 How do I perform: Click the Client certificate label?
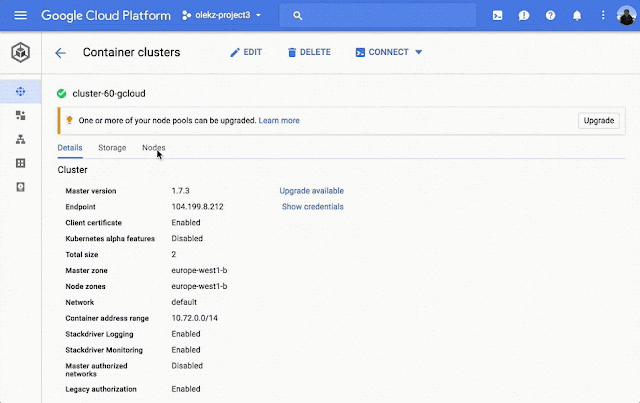click(93, 223)
